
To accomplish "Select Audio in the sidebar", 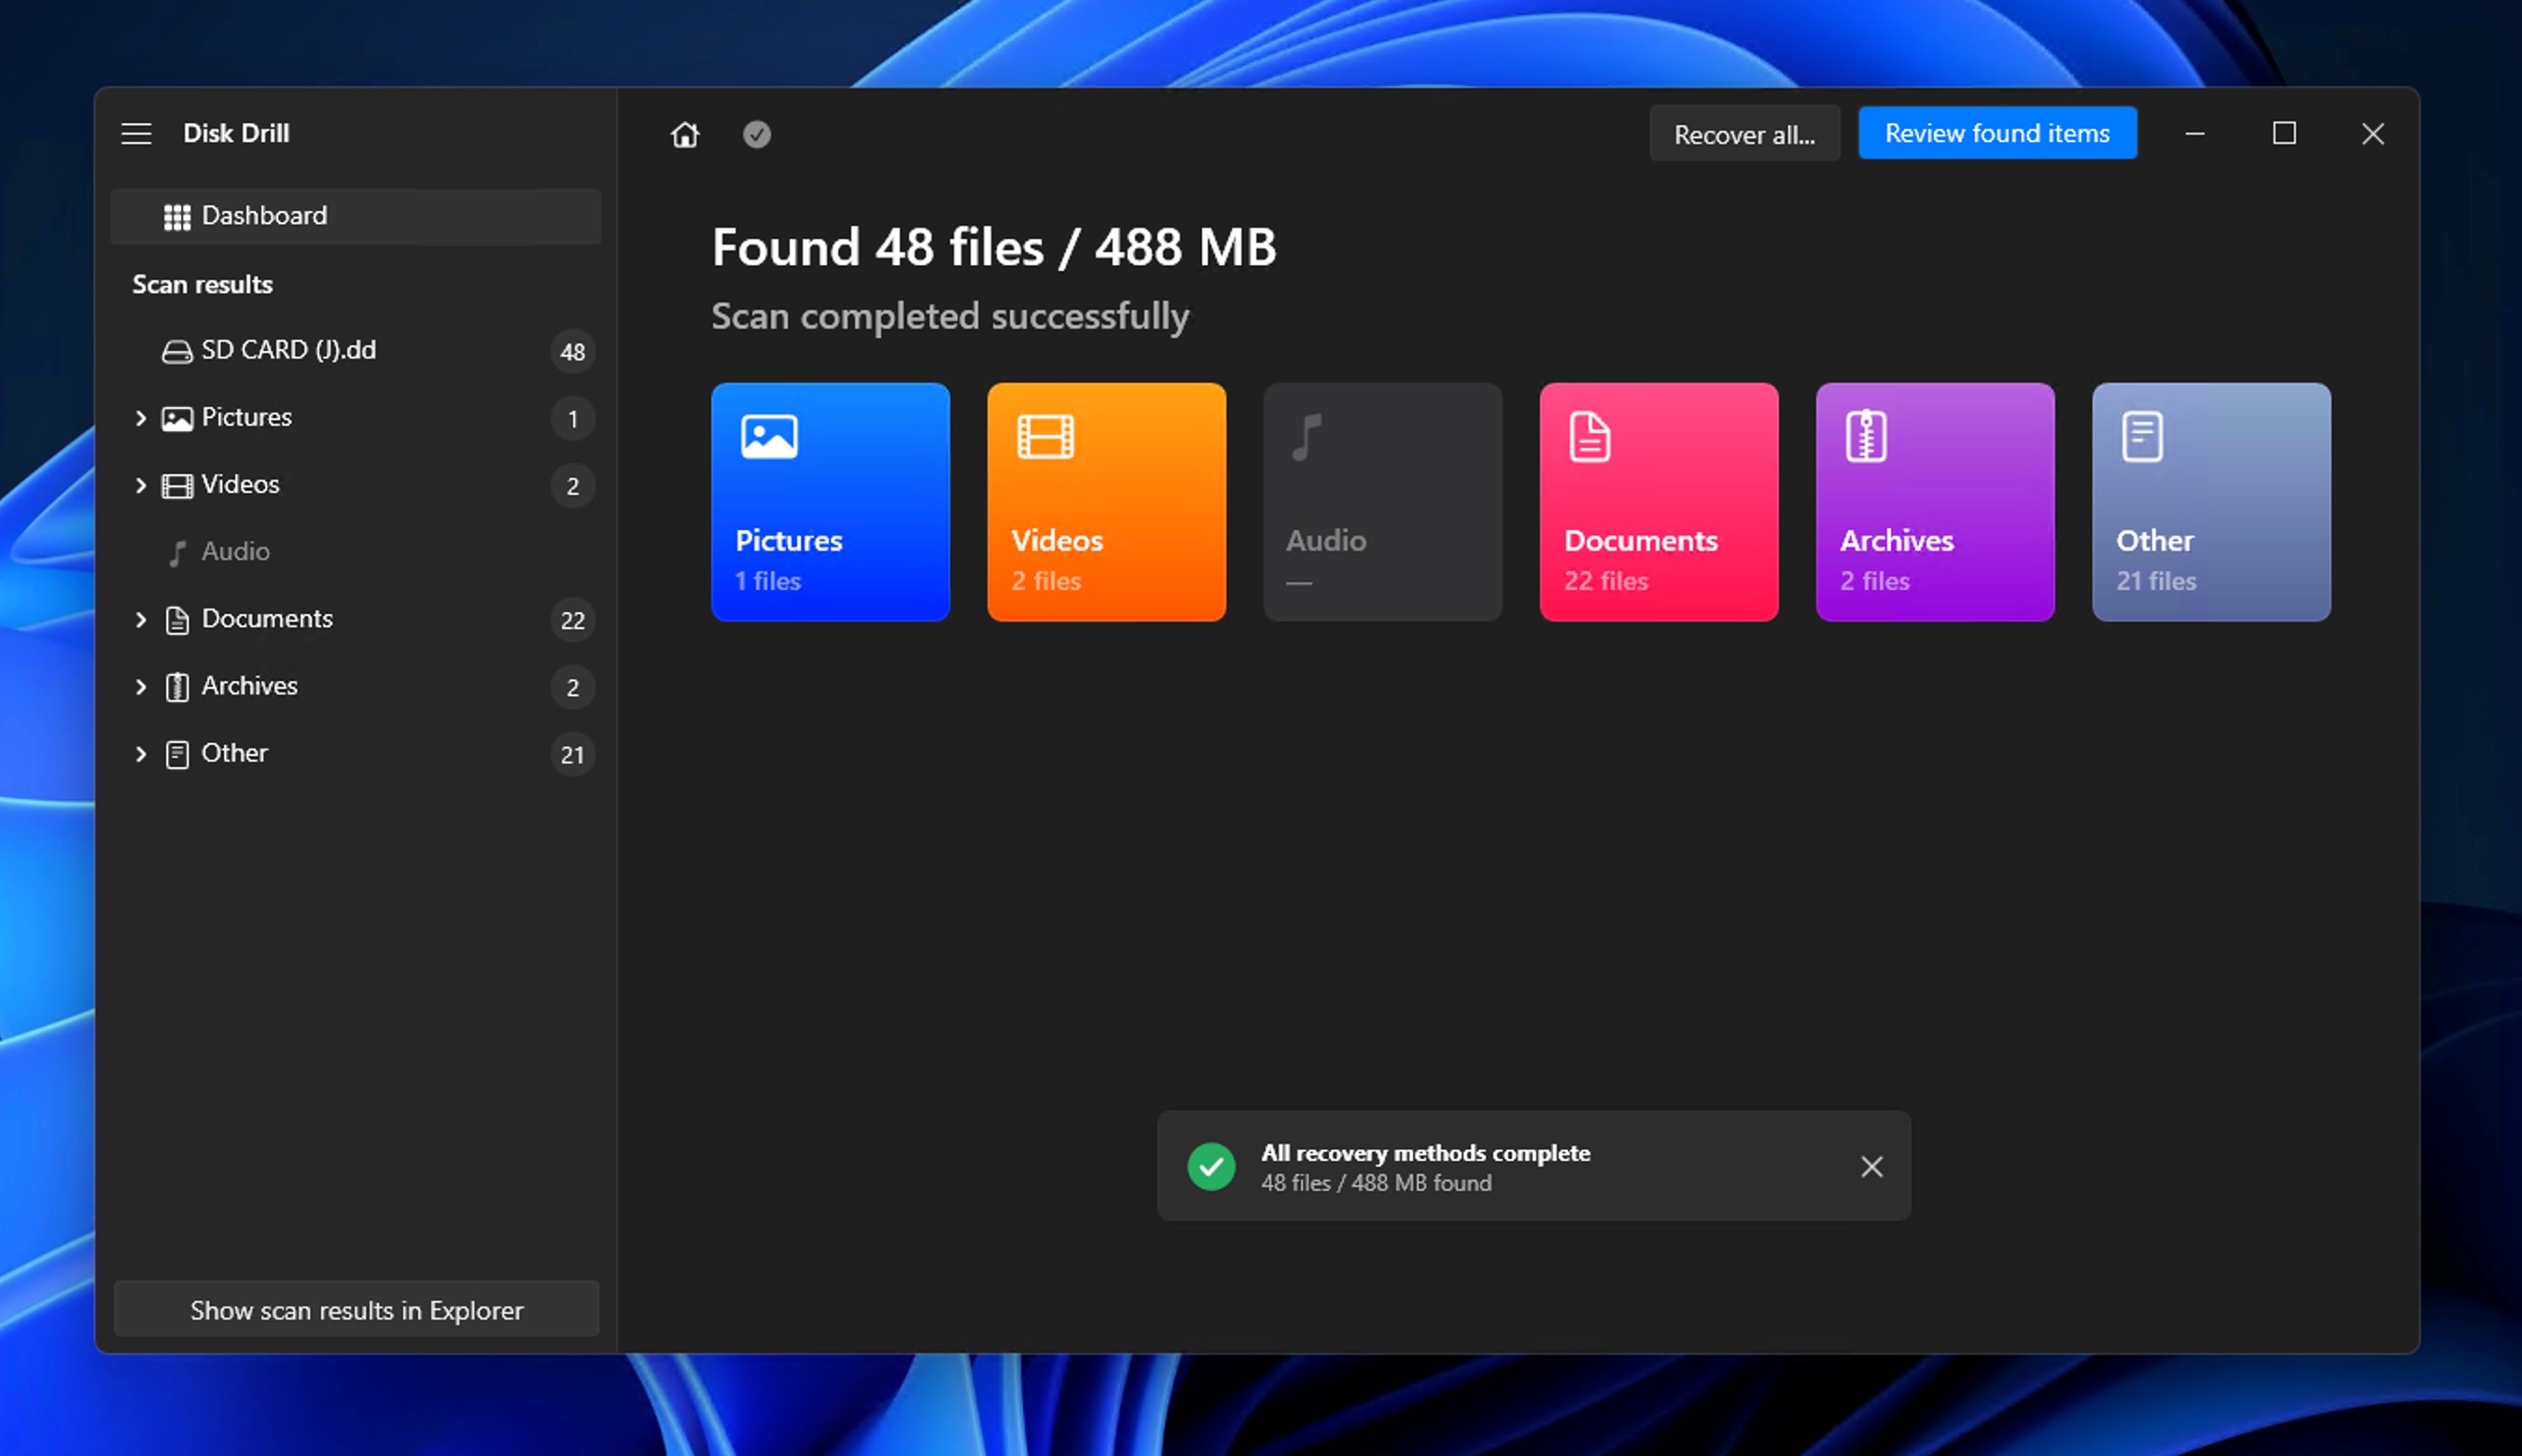I will 235,551.
